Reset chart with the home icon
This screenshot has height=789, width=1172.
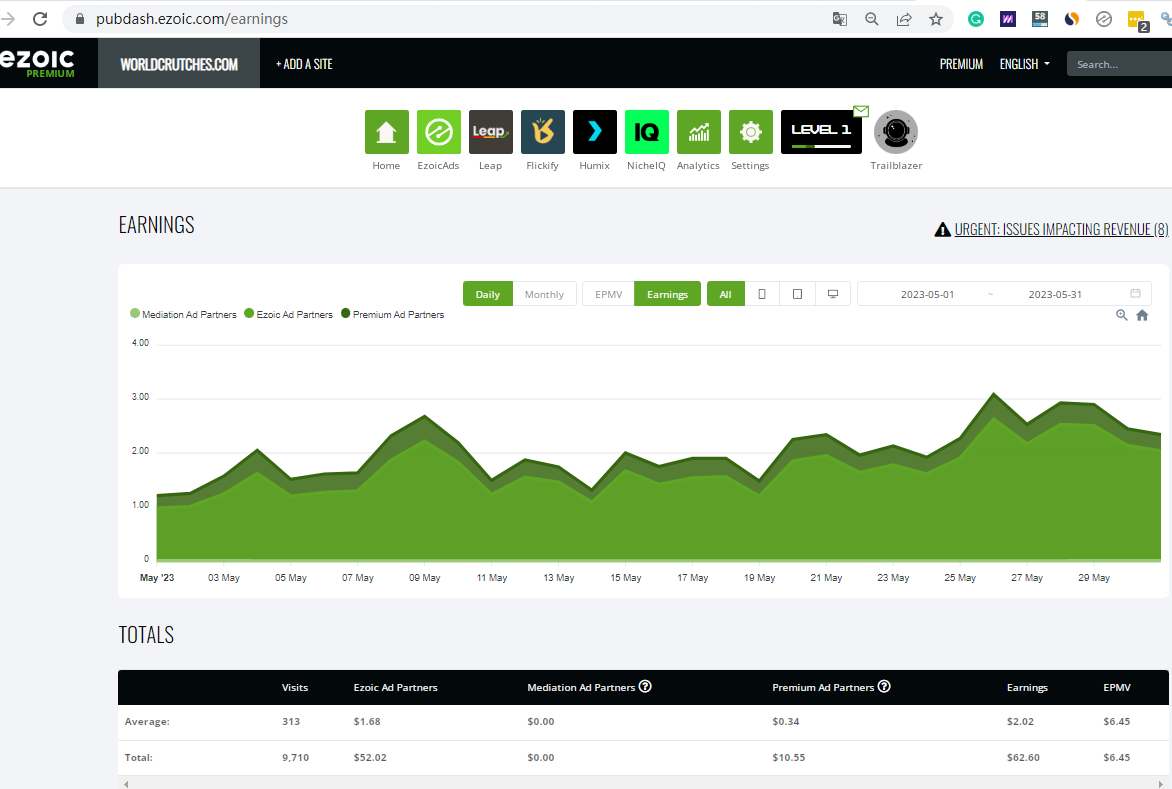(1142, 315)
